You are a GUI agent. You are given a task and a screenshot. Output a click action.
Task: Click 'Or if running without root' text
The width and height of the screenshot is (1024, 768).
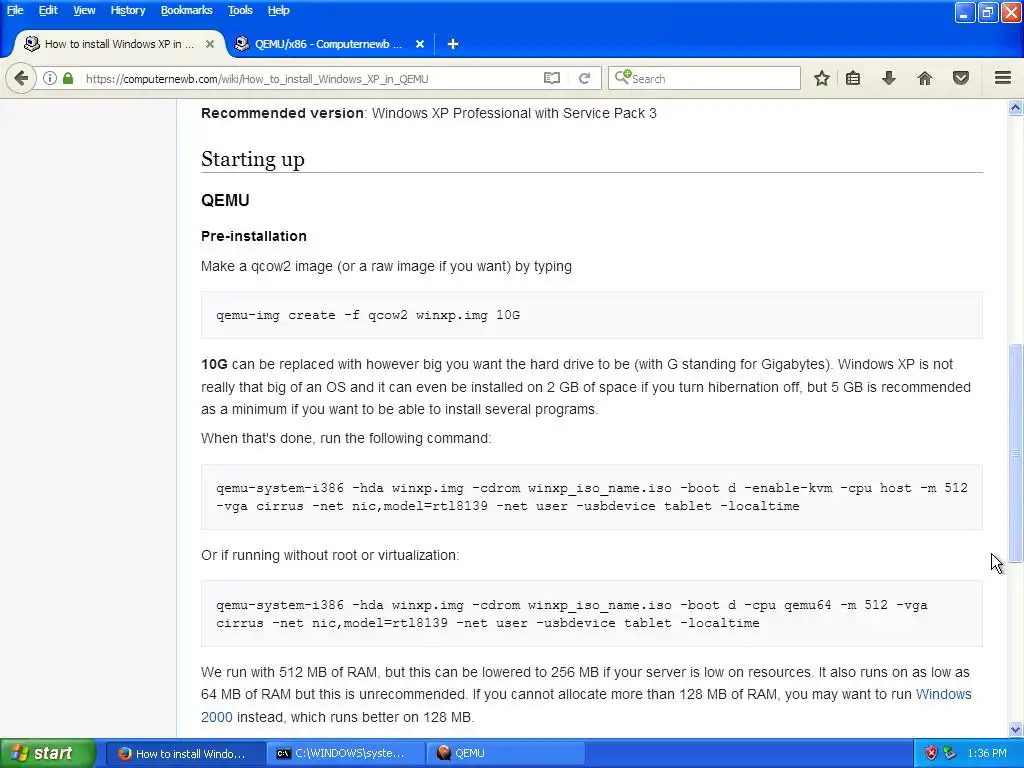(330, 555)
